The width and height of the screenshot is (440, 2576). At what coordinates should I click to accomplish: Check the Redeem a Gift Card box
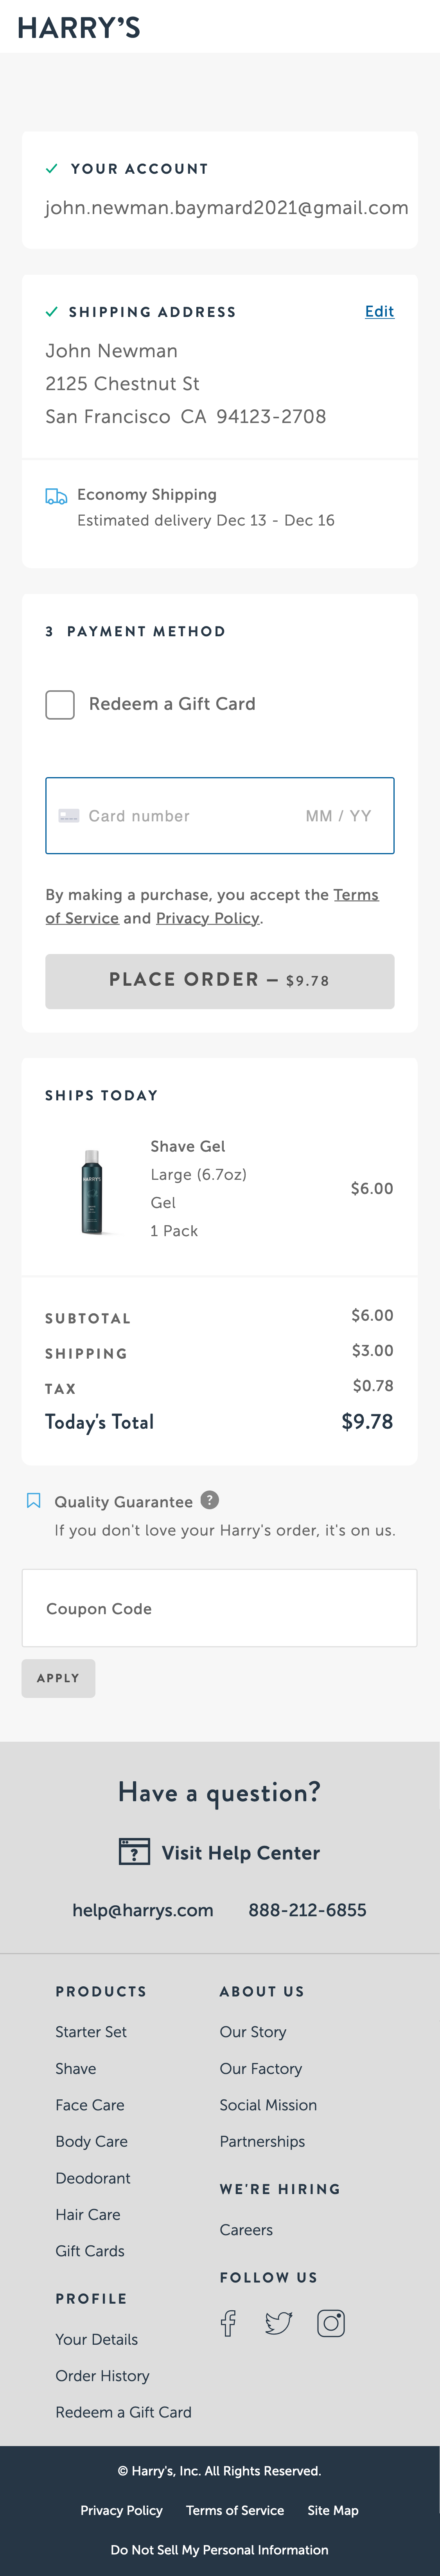point(60,704)
